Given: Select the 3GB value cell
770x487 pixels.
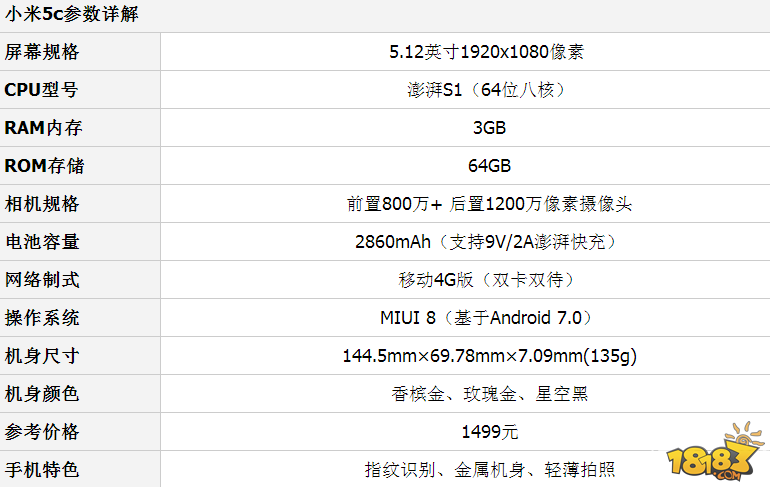Looking at the screenshot, I should pyautogui.click(x=489, y=128).
